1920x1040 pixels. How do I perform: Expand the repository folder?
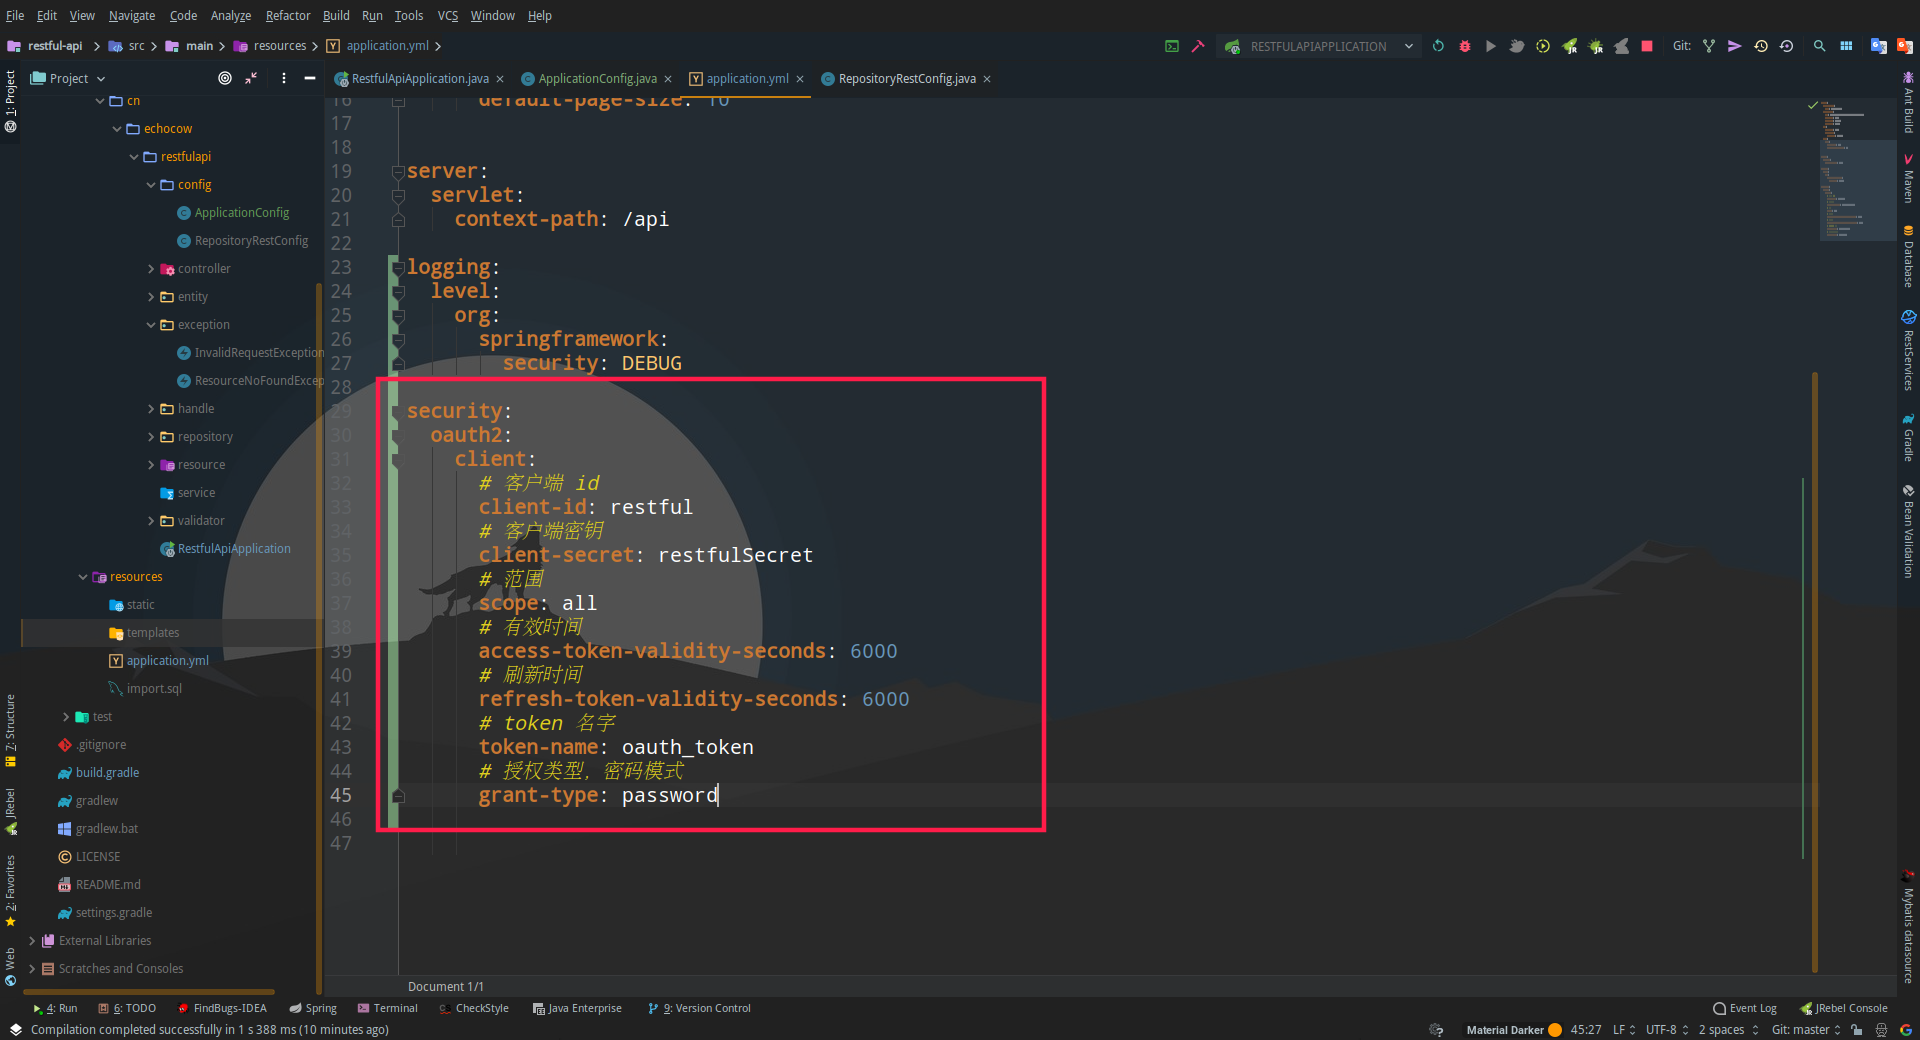(x=151, y=437)
